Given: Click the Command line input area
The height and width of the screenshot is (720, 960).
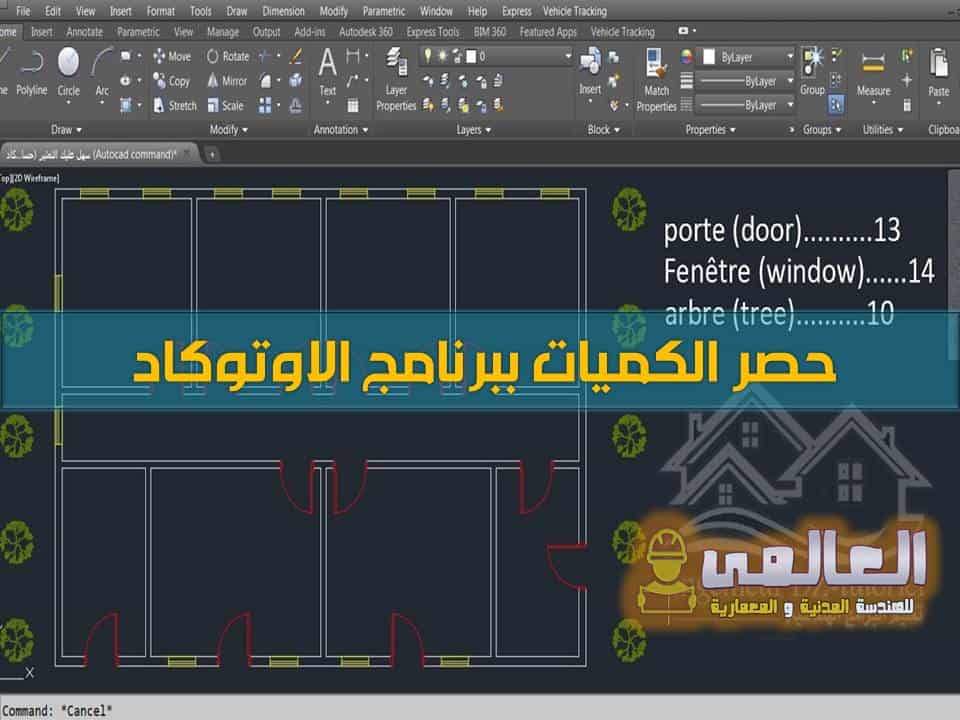Looking at the screenshot, I should (x=480, y=710).
